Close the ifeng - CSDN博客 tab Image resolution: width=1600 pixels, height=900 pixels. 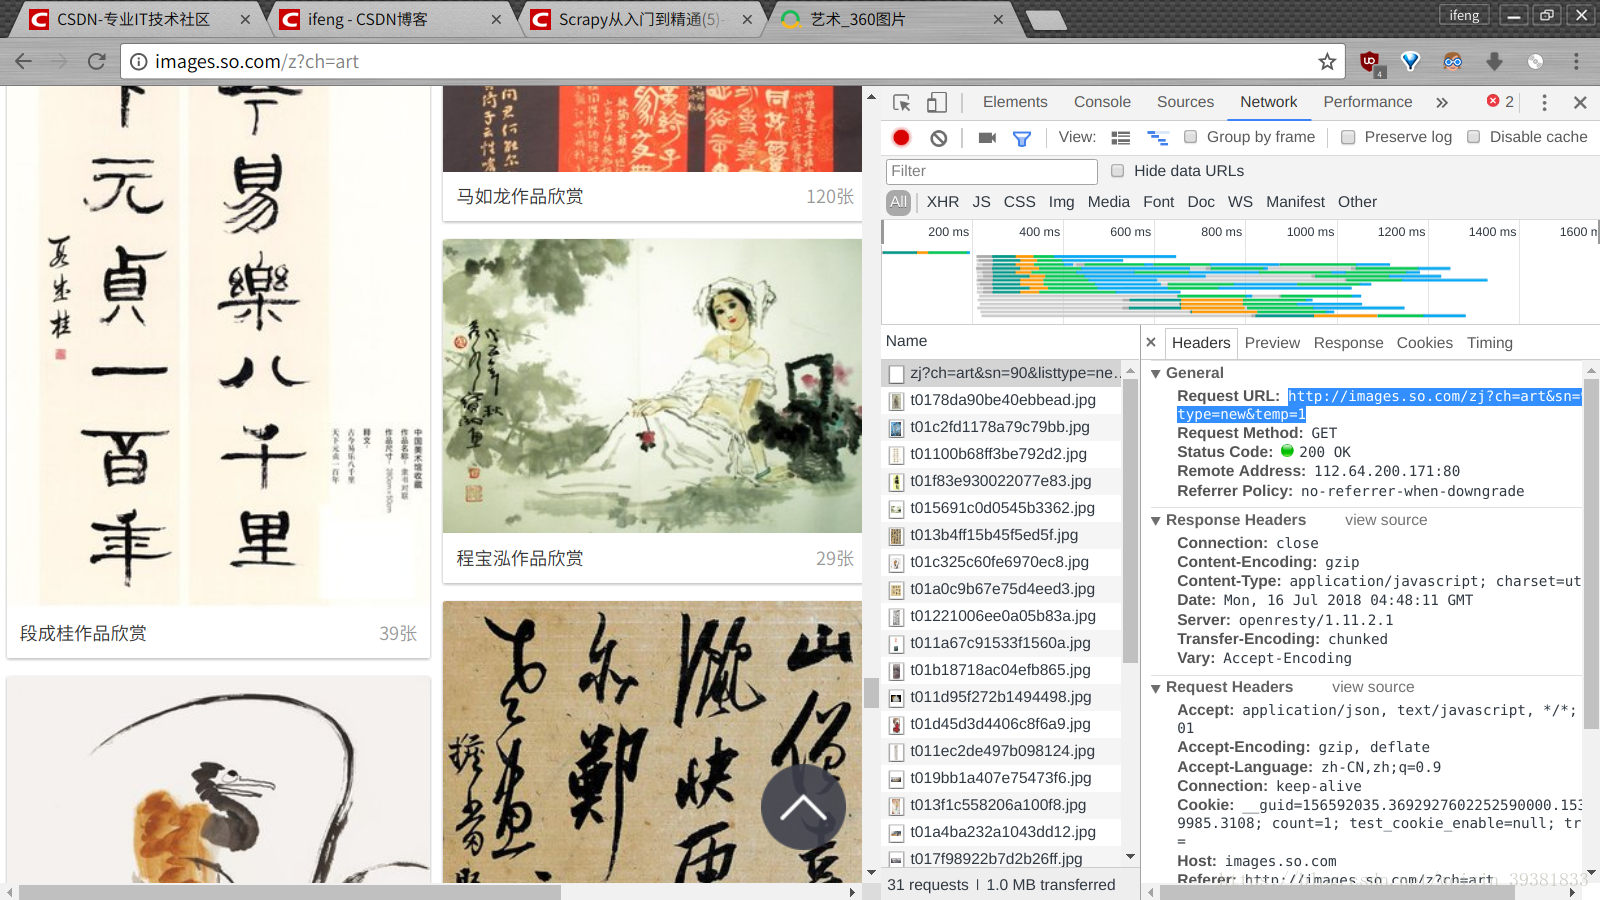[x=496, y=19]
